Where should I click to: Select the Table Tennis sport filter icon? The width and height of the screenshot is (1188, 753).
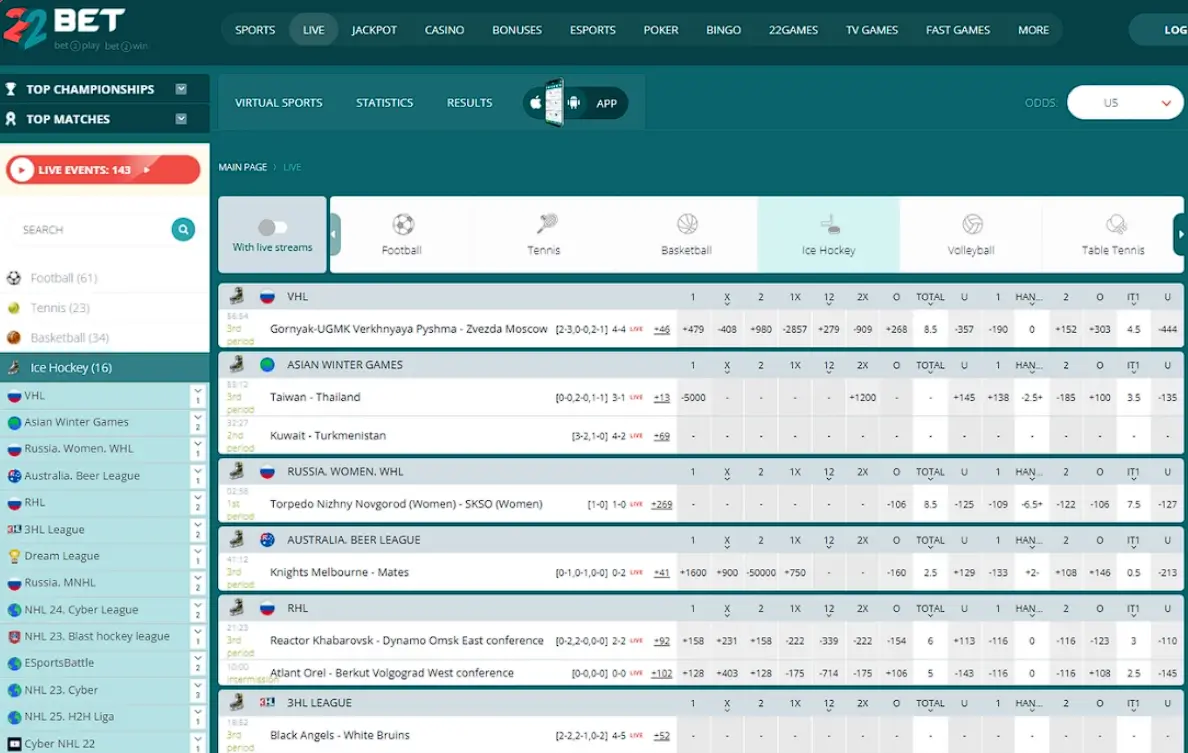(x=1112, y=225)
